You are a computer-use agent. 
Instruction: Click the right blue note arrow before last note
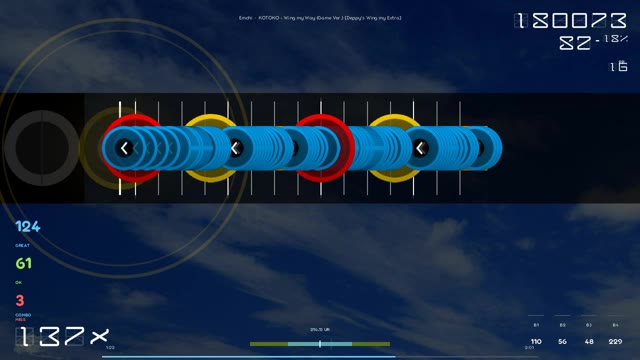point(421,148)
